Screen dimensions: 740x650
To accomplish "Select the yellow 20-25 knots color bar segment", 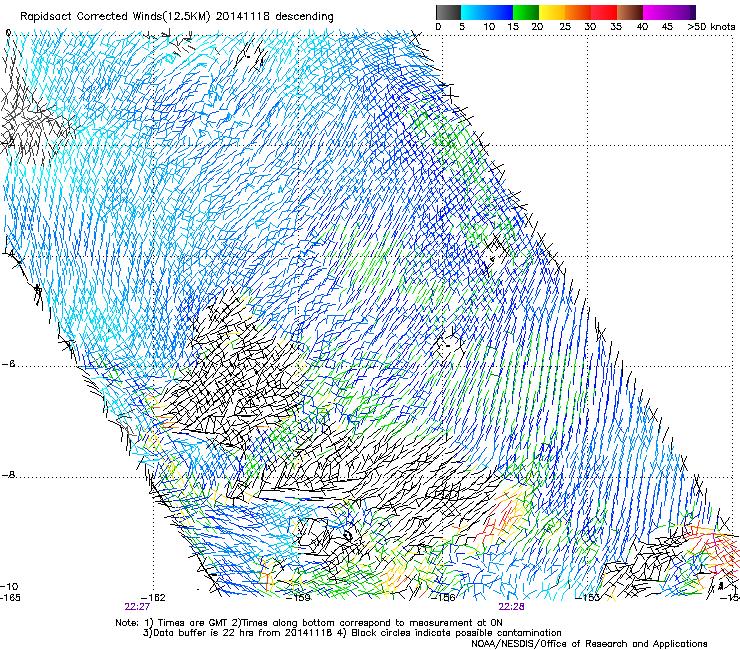I will point(552,13).
